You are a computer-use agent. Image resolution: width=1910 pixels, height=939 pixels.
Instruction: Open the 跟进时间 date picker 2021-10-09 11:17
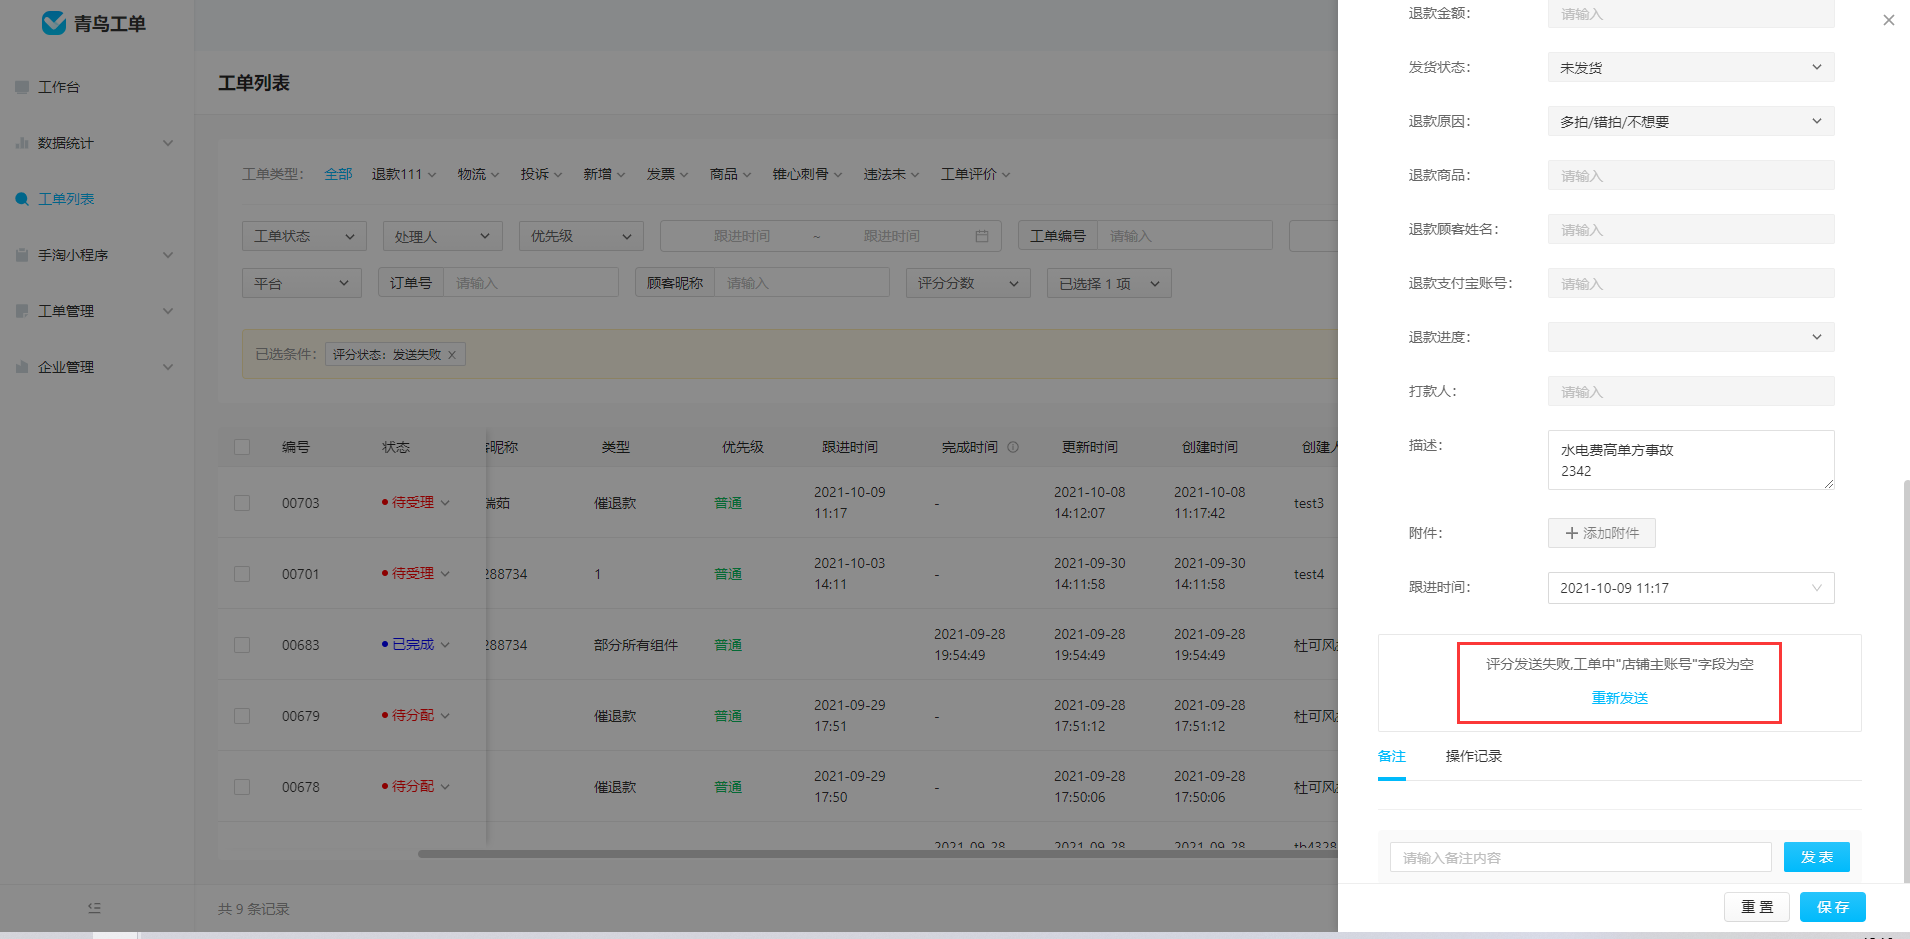[1691, 588]
